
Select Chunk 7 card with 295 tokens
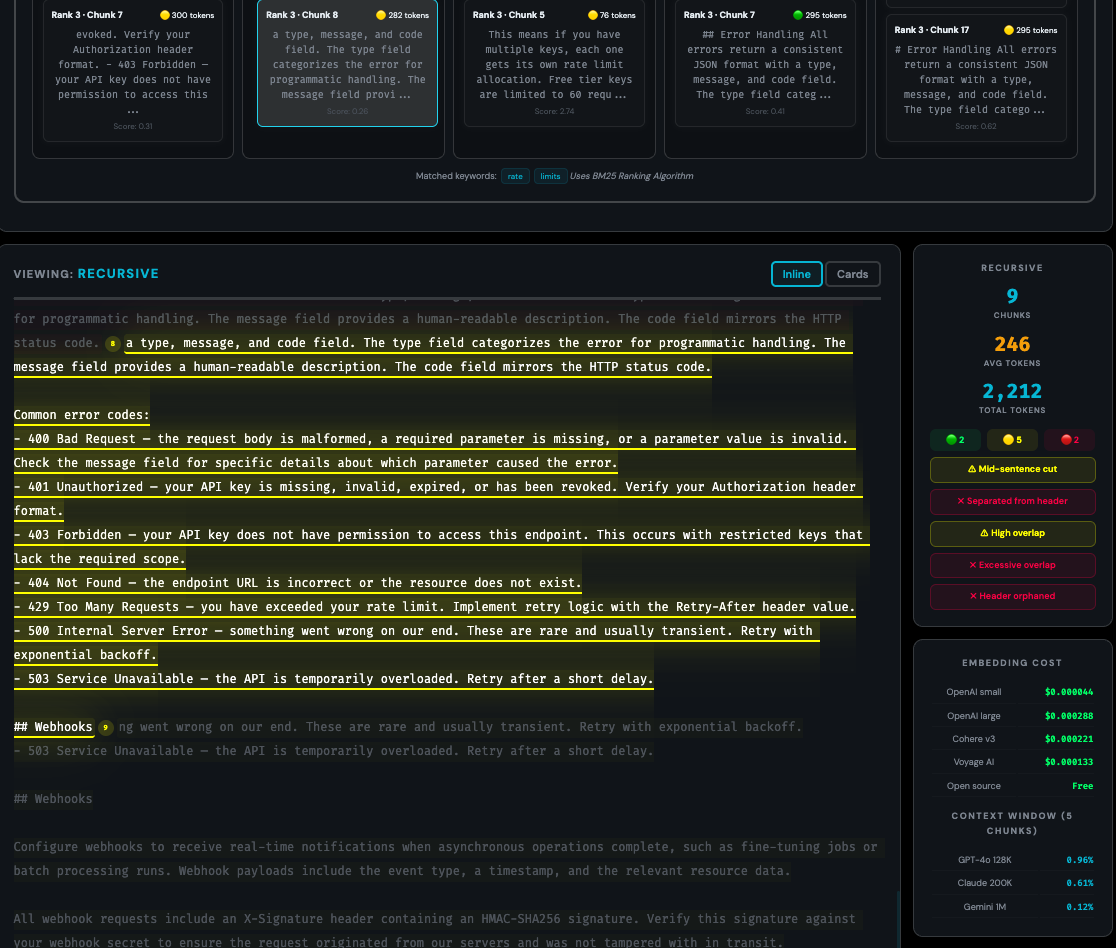coord(765,63)
